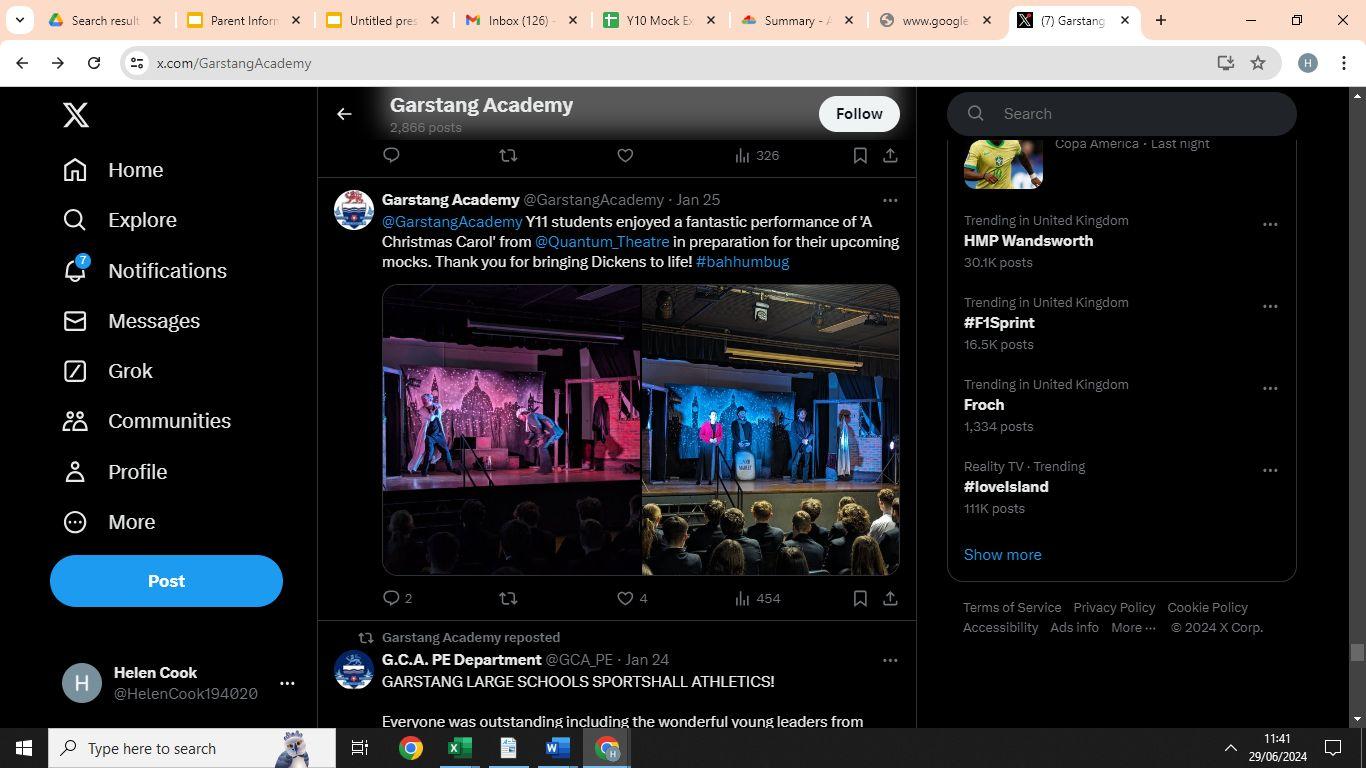Open Notifications with 7 badge
The width and height of the screenshot is (1366, 768).
[145, 270]
